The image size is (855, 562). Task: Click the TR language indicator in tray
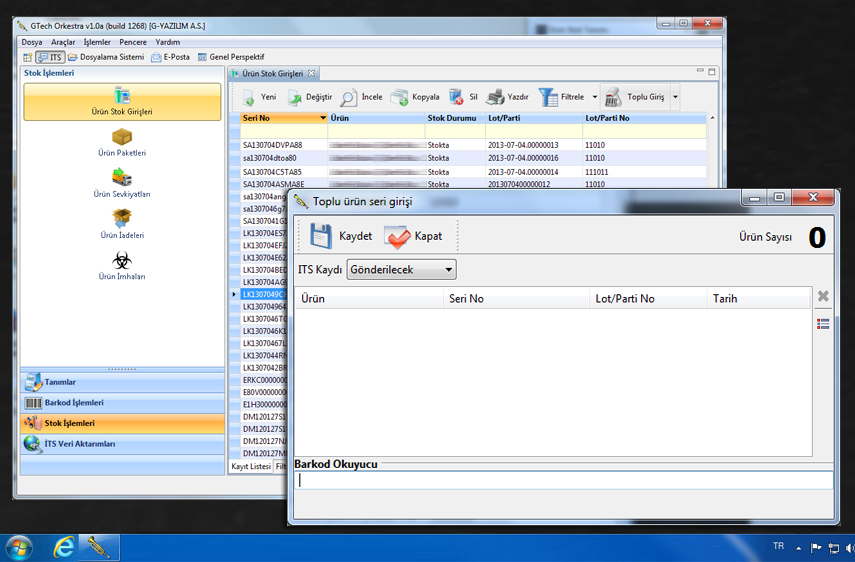coord(779,546)
